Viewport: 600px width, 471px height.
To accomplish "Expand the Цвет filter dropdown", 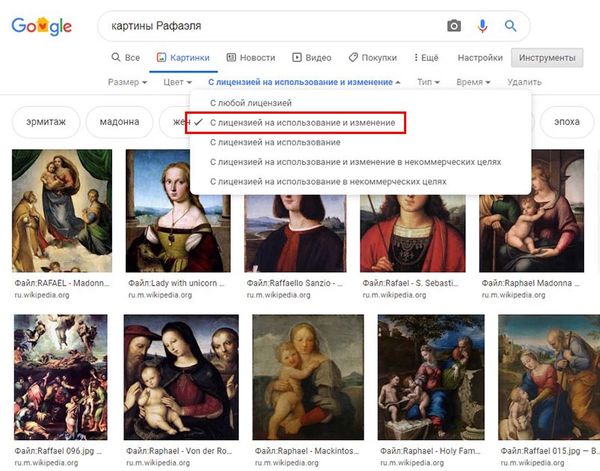I will (x=178, y=82).
